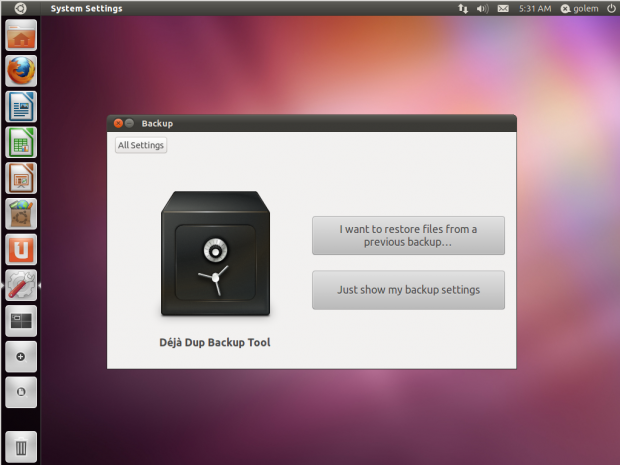Select the System Settings wrench icon
This screenshot has height=465, width=620.
[x=21, y=285]
